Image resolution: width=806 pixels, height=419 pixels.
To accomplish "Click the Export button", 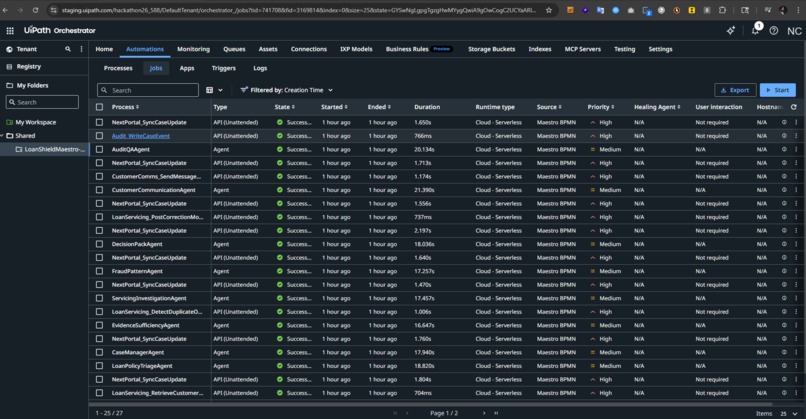I will [735, 90].
